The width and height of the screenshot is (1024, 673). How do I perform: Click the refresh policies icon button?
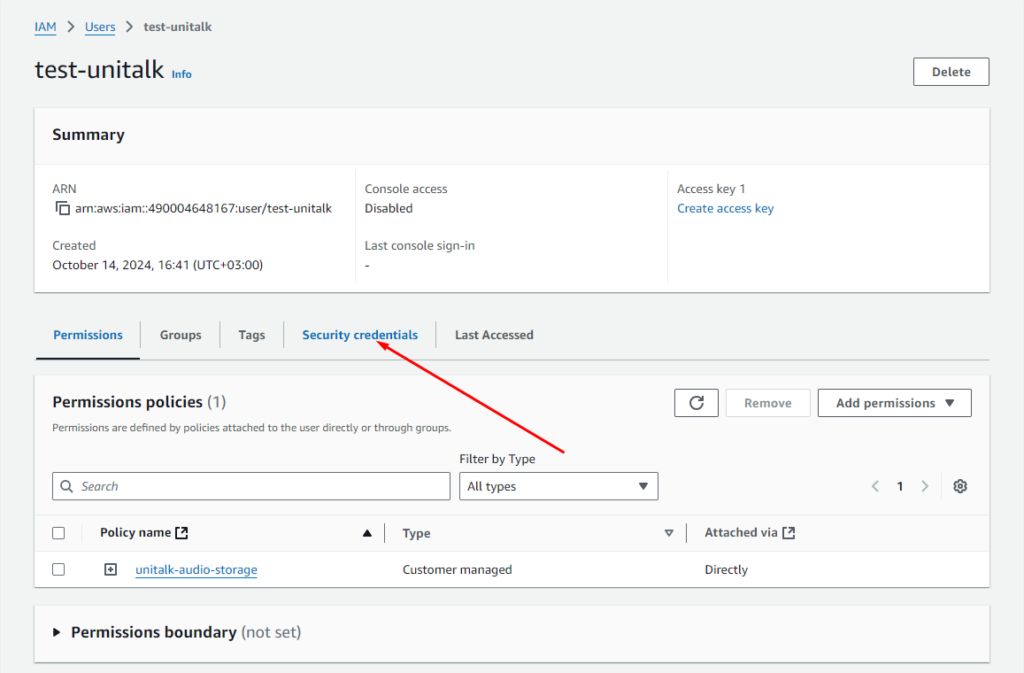(x=697, y=403)
